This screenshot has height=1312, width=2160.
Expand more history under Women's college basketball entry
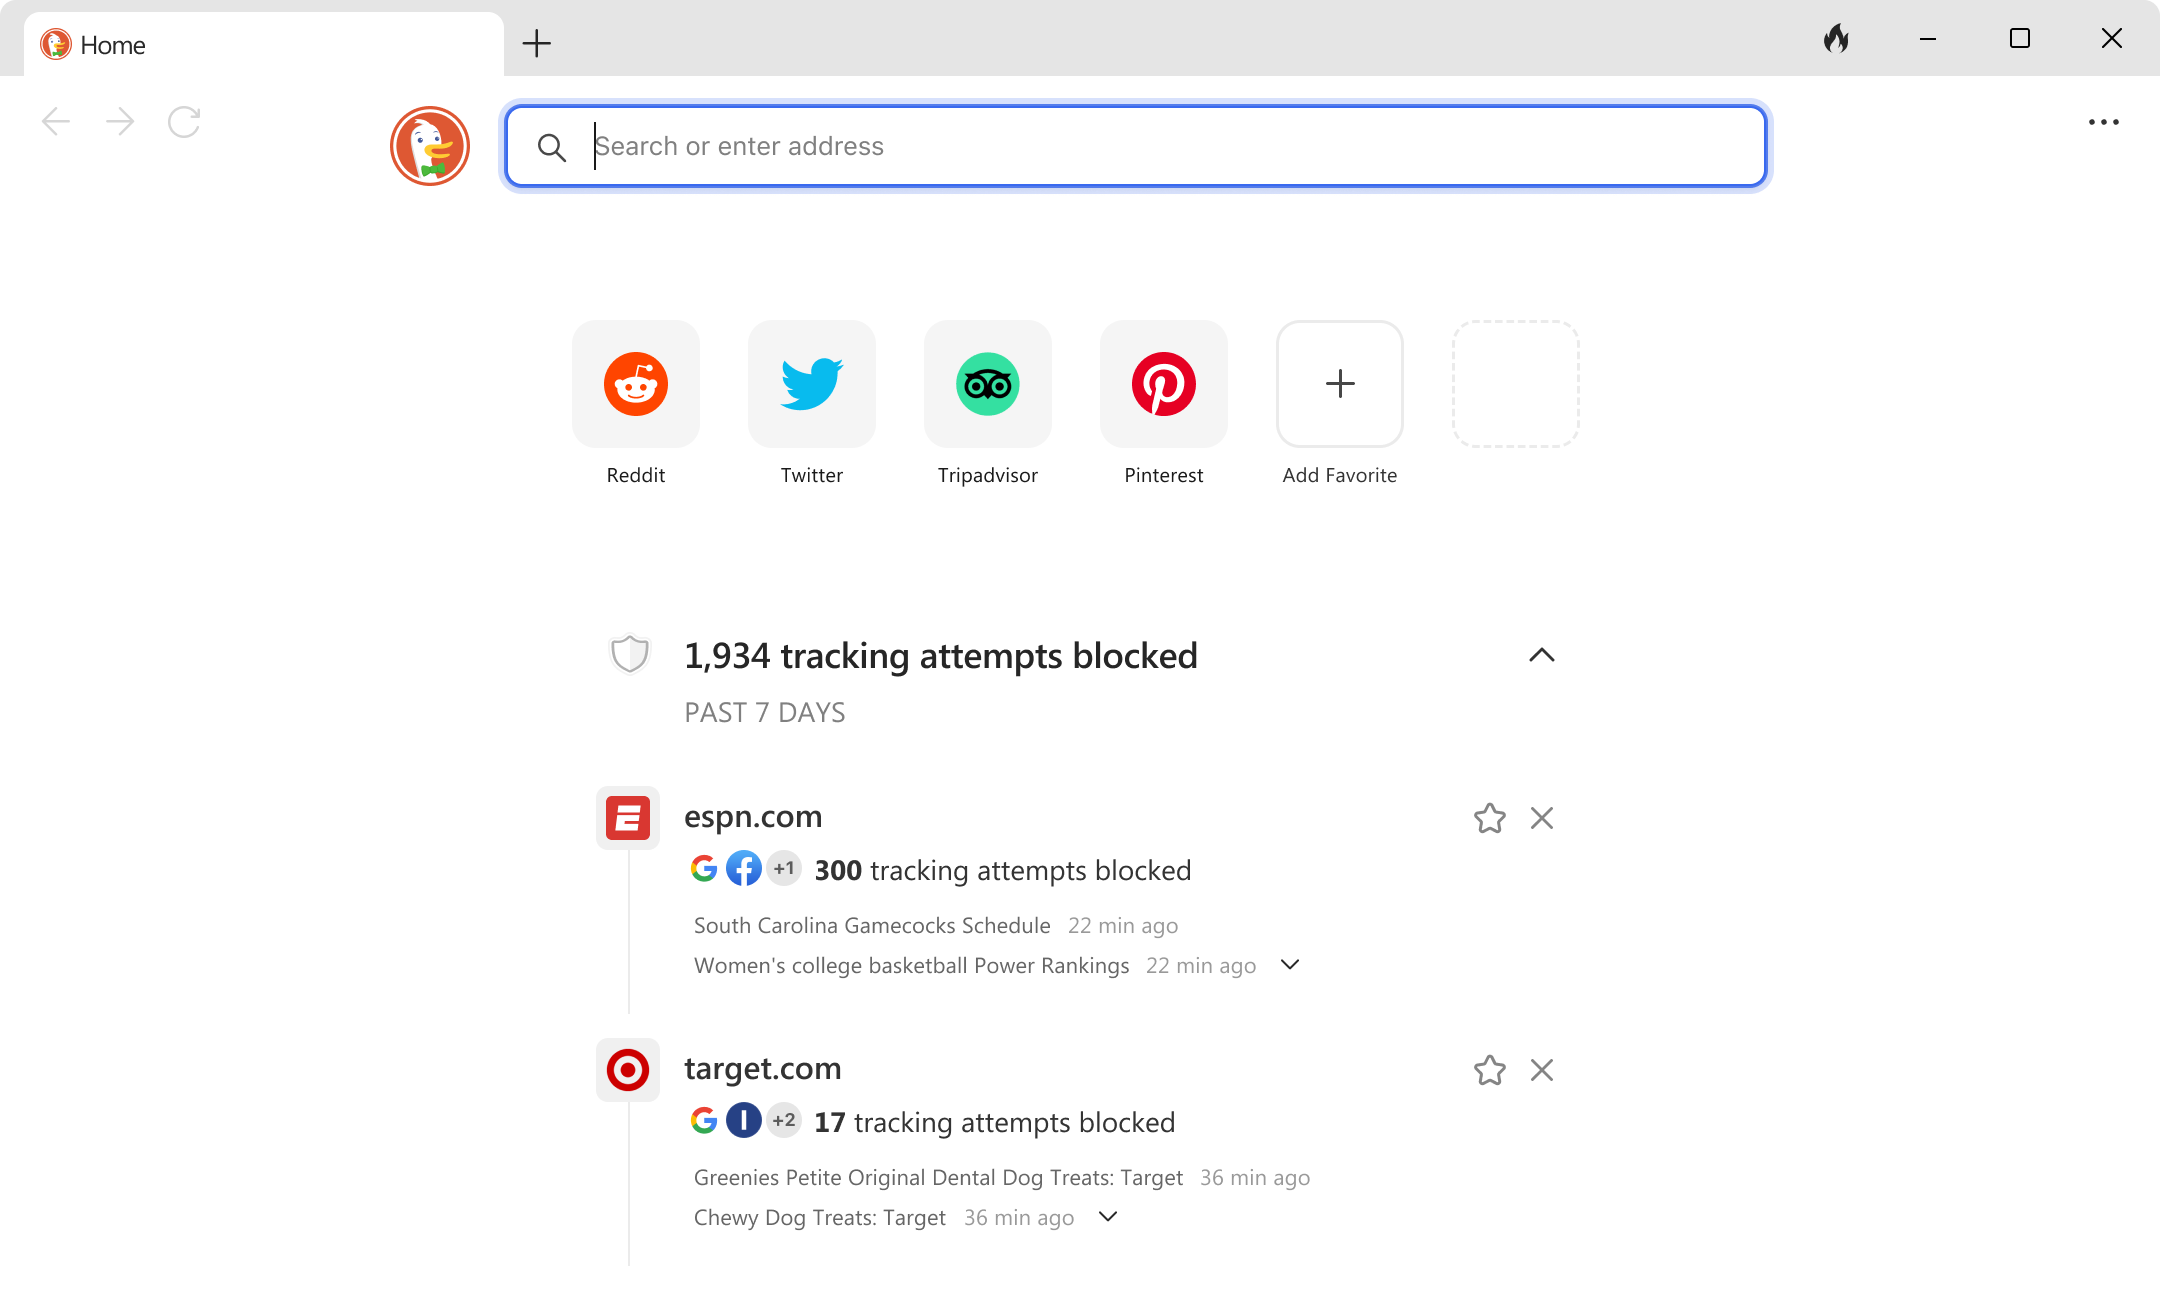1288,965
